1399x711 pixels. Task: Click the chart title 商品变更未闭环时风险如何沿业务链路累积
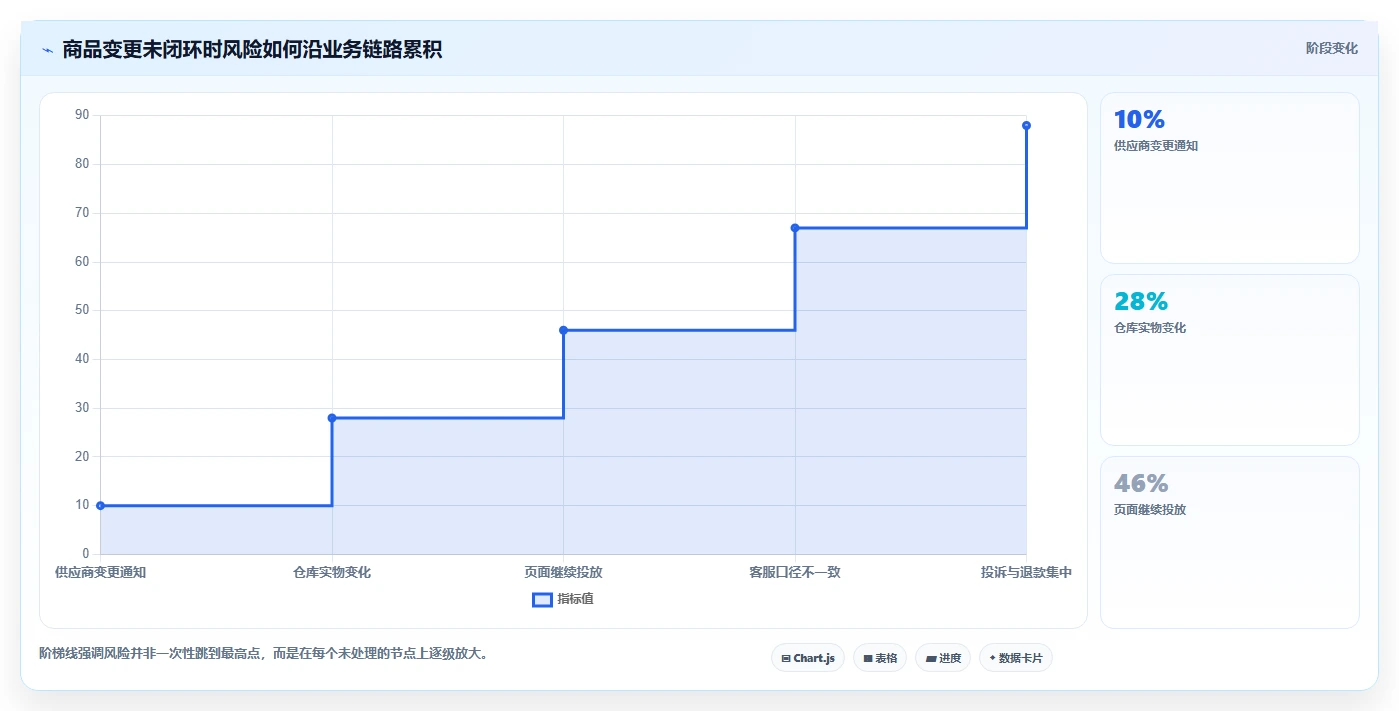[252, 50]
